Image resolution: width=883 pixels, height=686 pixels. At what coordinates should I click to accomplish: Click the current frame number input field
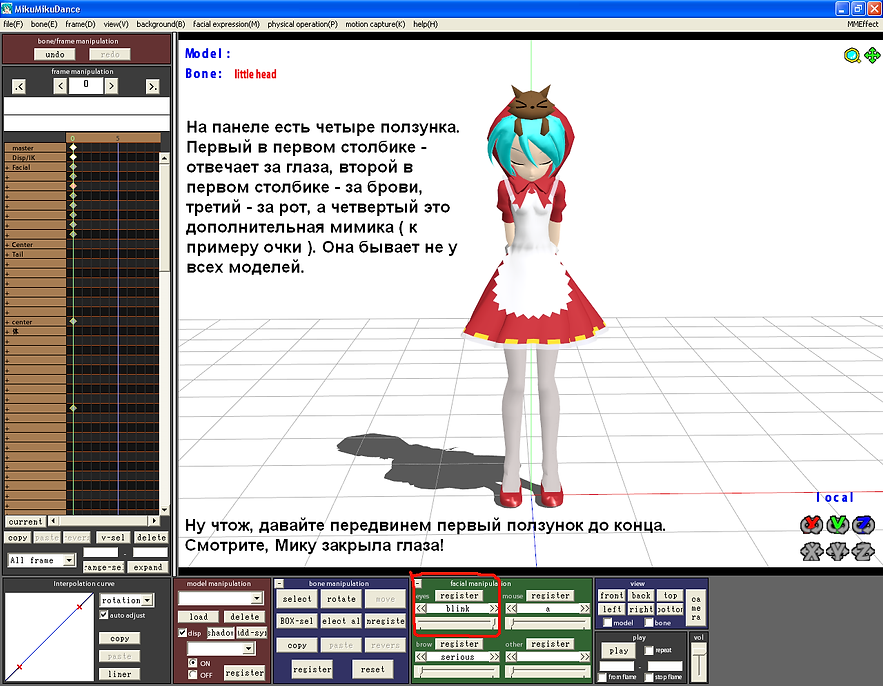point(86,86)
